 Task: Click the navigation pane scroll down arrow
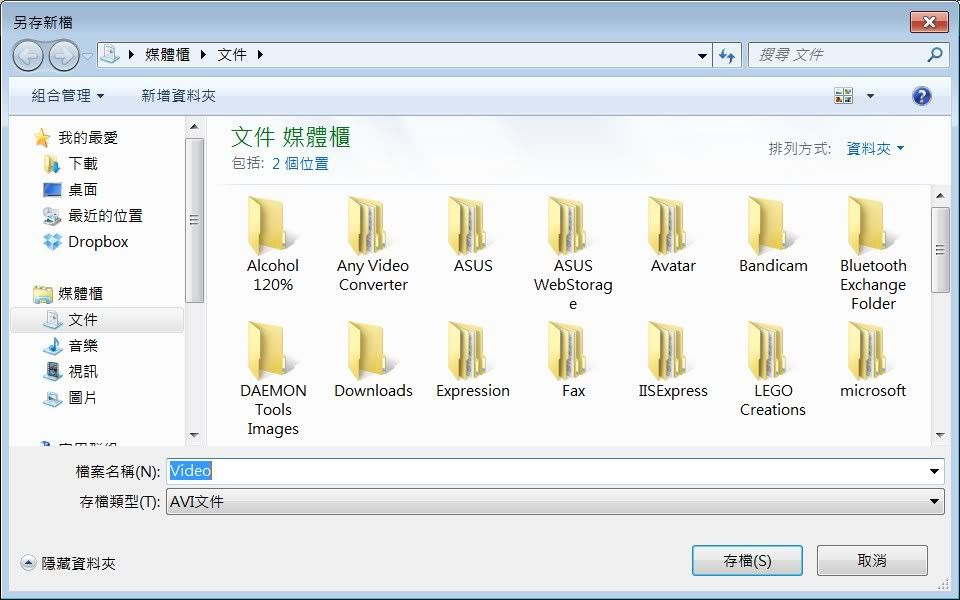click(194, 435)
